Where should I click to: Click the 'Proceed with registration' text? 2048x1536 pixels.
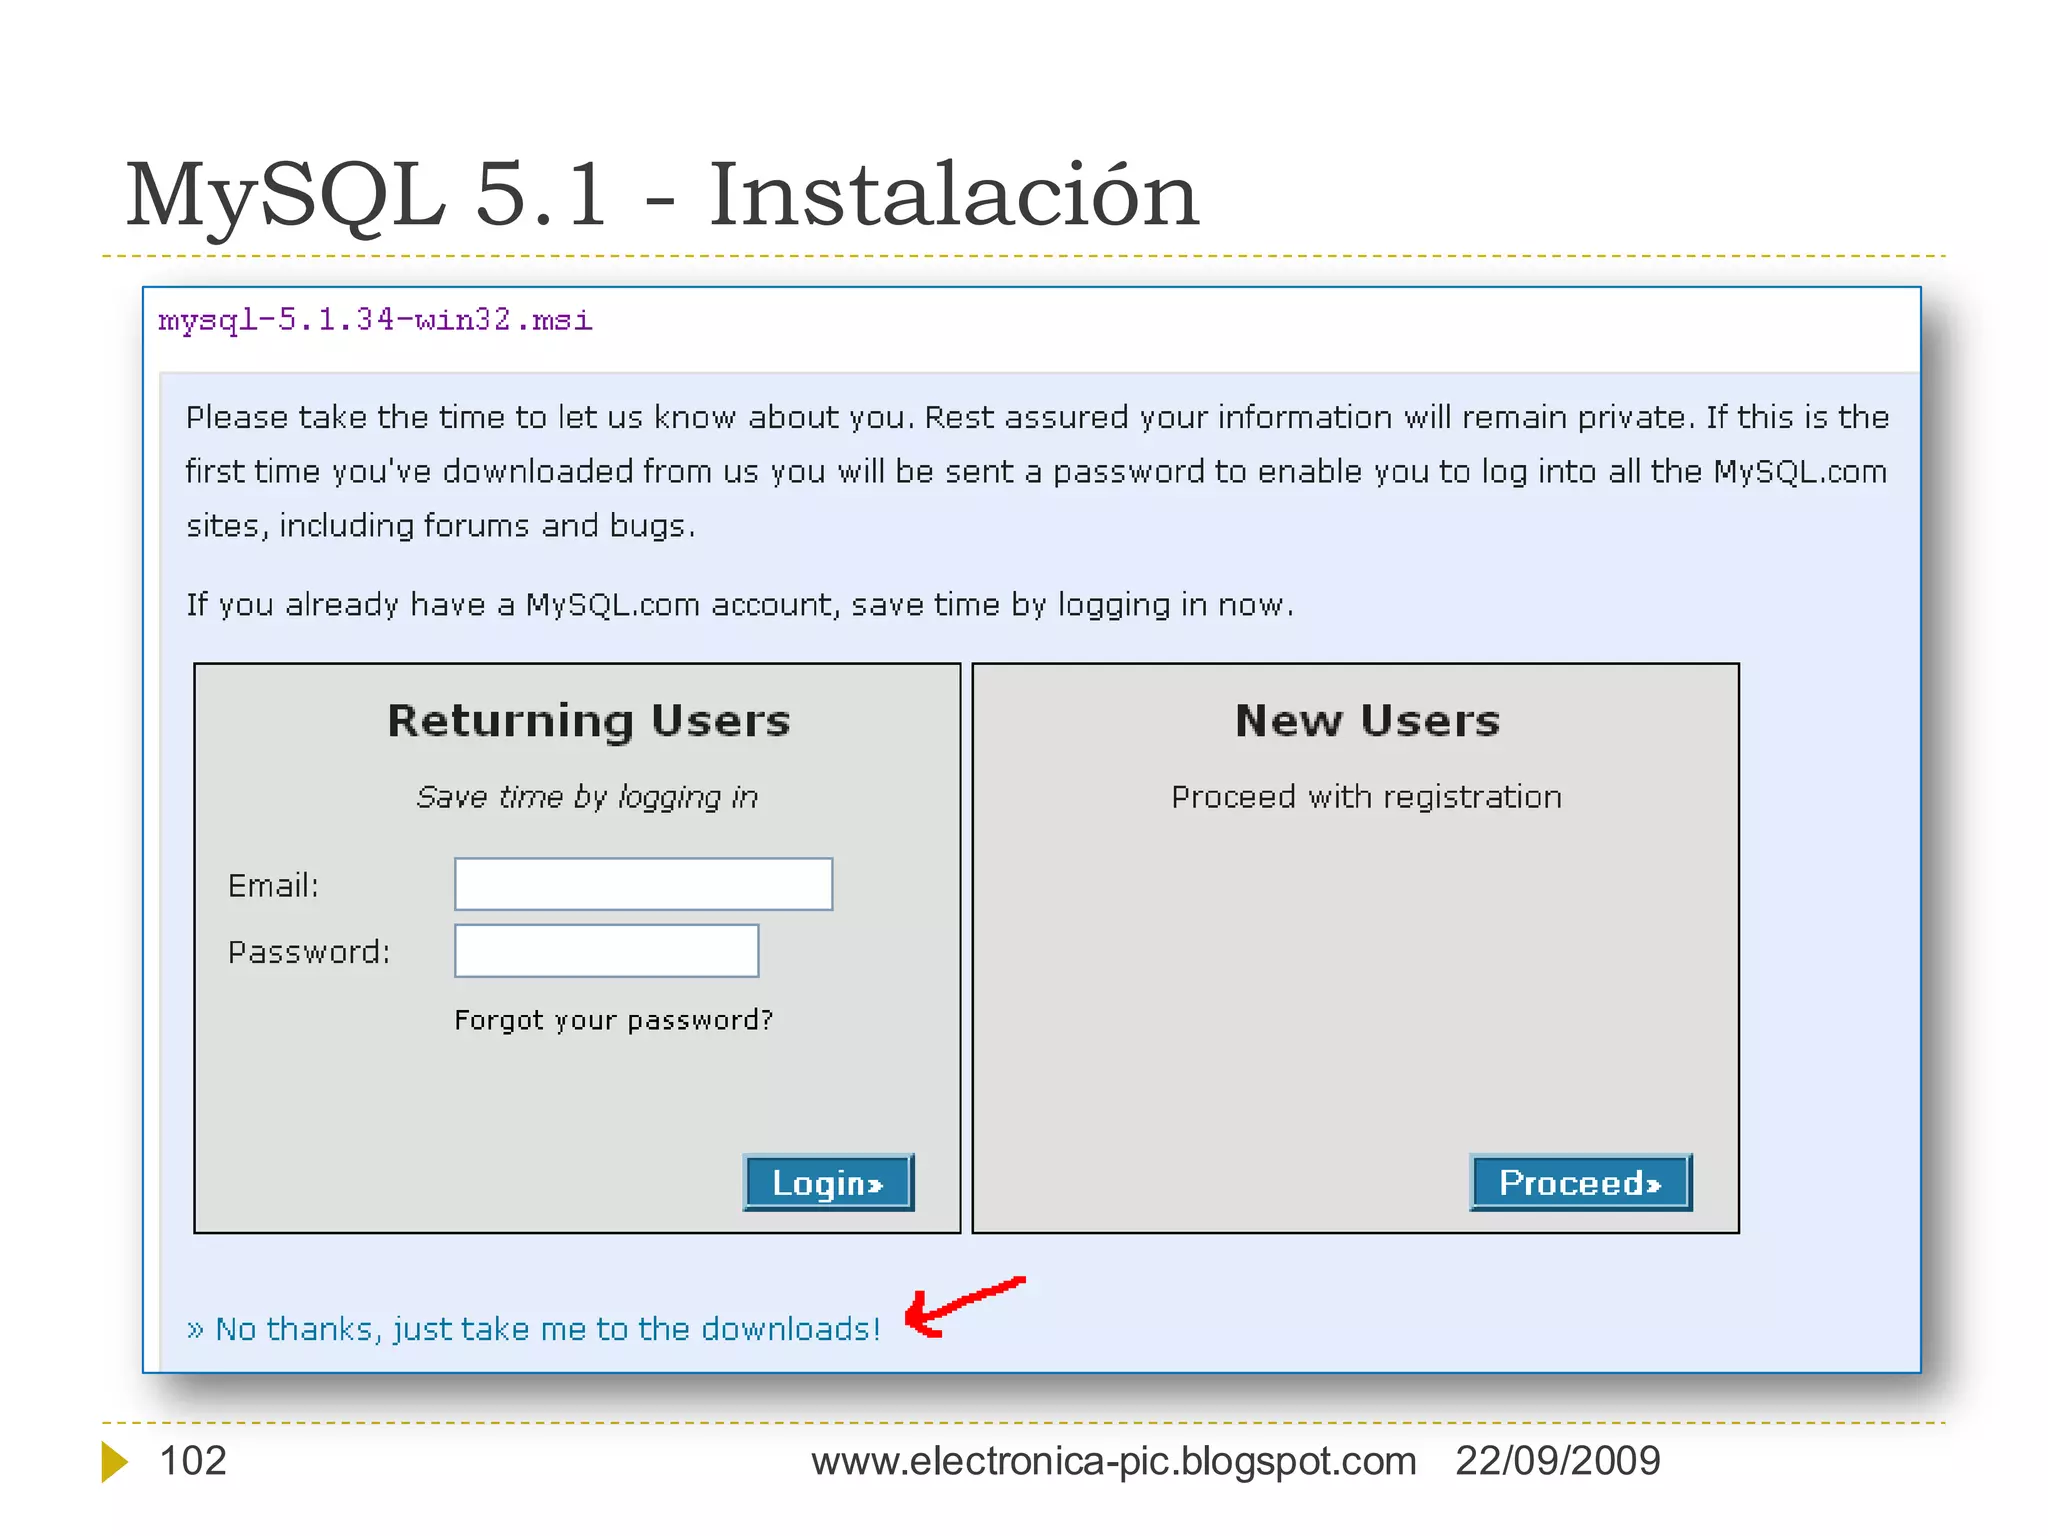click(x=1366, y=797)
